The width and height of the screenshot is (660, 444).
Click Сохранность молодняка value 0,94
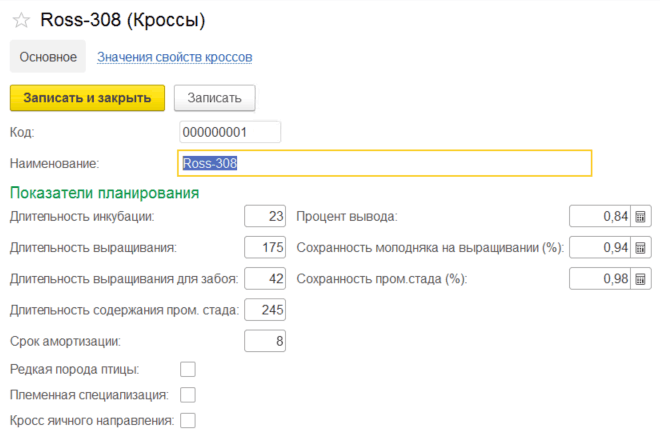pyautogui.click(x=600, y=247)
